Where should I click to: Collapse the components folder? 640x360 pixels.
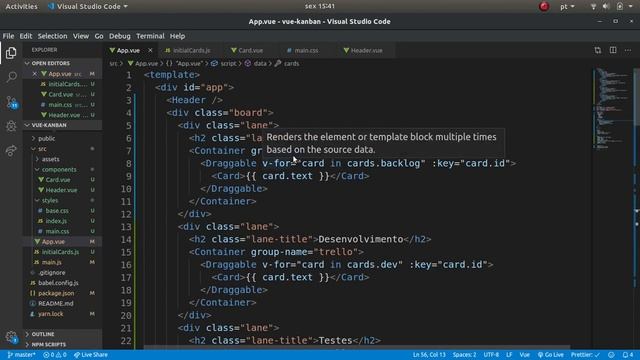pyautogui.click(x=62, y=169)
